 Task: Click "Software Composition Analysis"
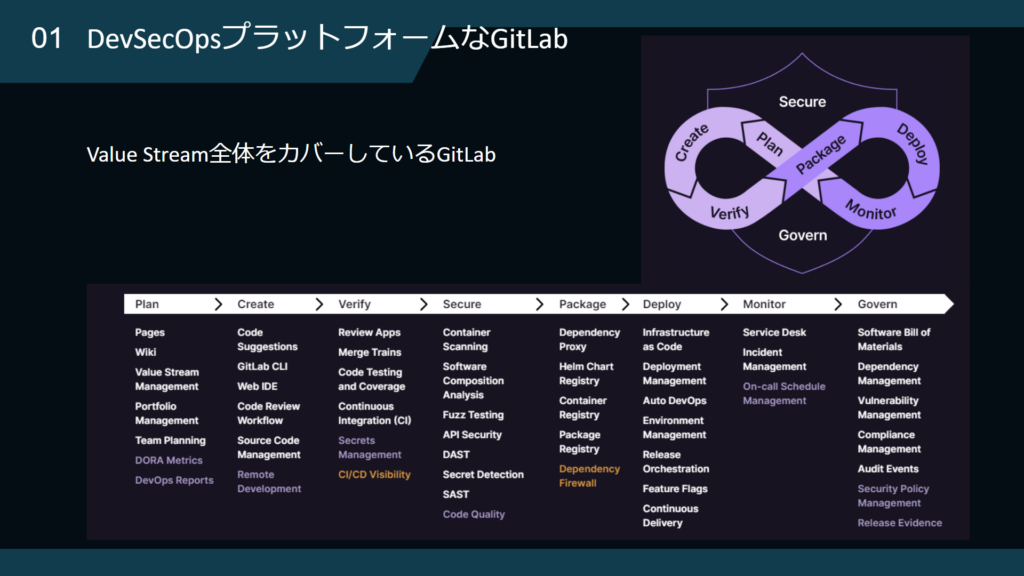pos(473,381)
